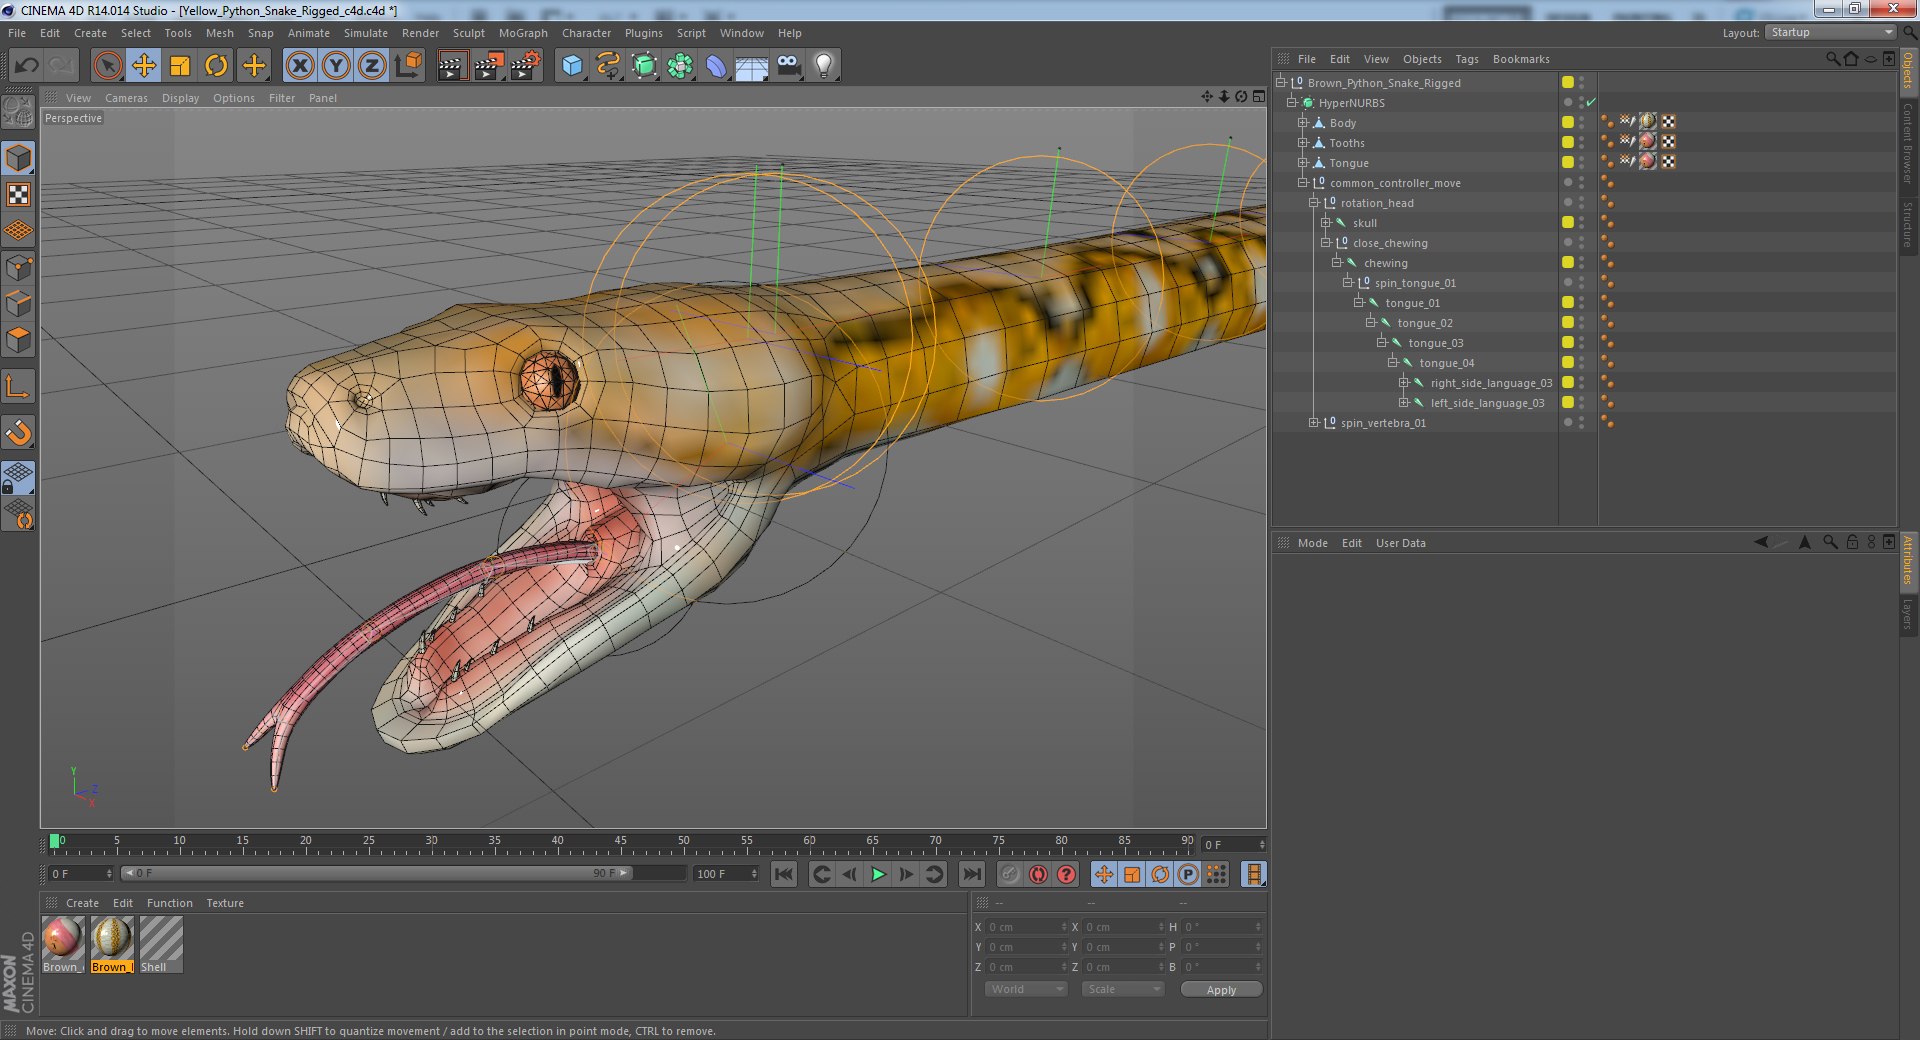Open the material manager Texture menu
Image resolution: width=1920 pixels, height=1040 pixels.
coord(225,903)
